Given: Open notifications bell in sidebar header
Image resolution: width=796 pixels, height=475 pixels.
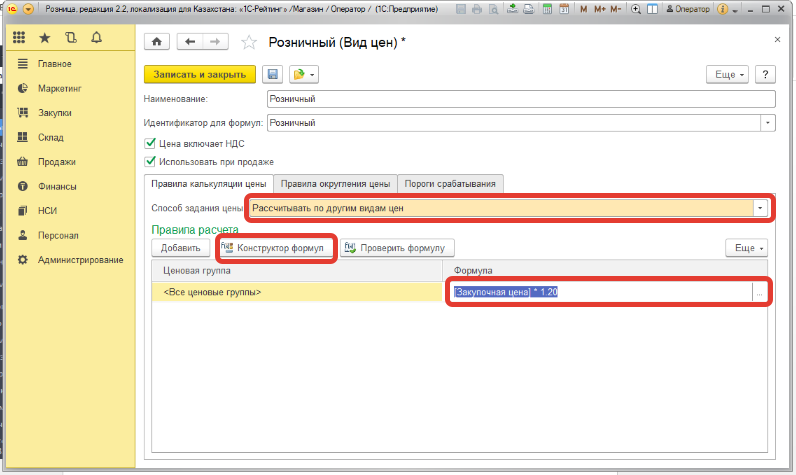Looking at the screenshot, I should pos(96,38).
